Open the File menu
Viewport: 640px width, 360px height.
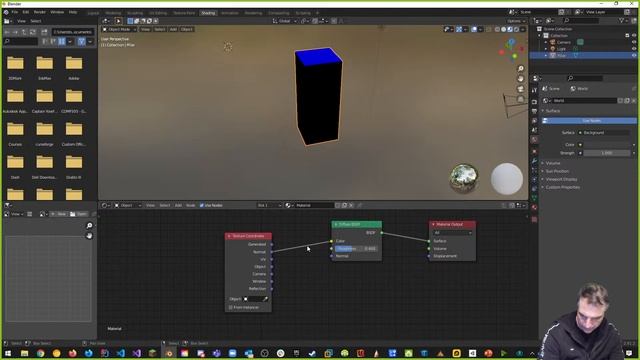15,12
